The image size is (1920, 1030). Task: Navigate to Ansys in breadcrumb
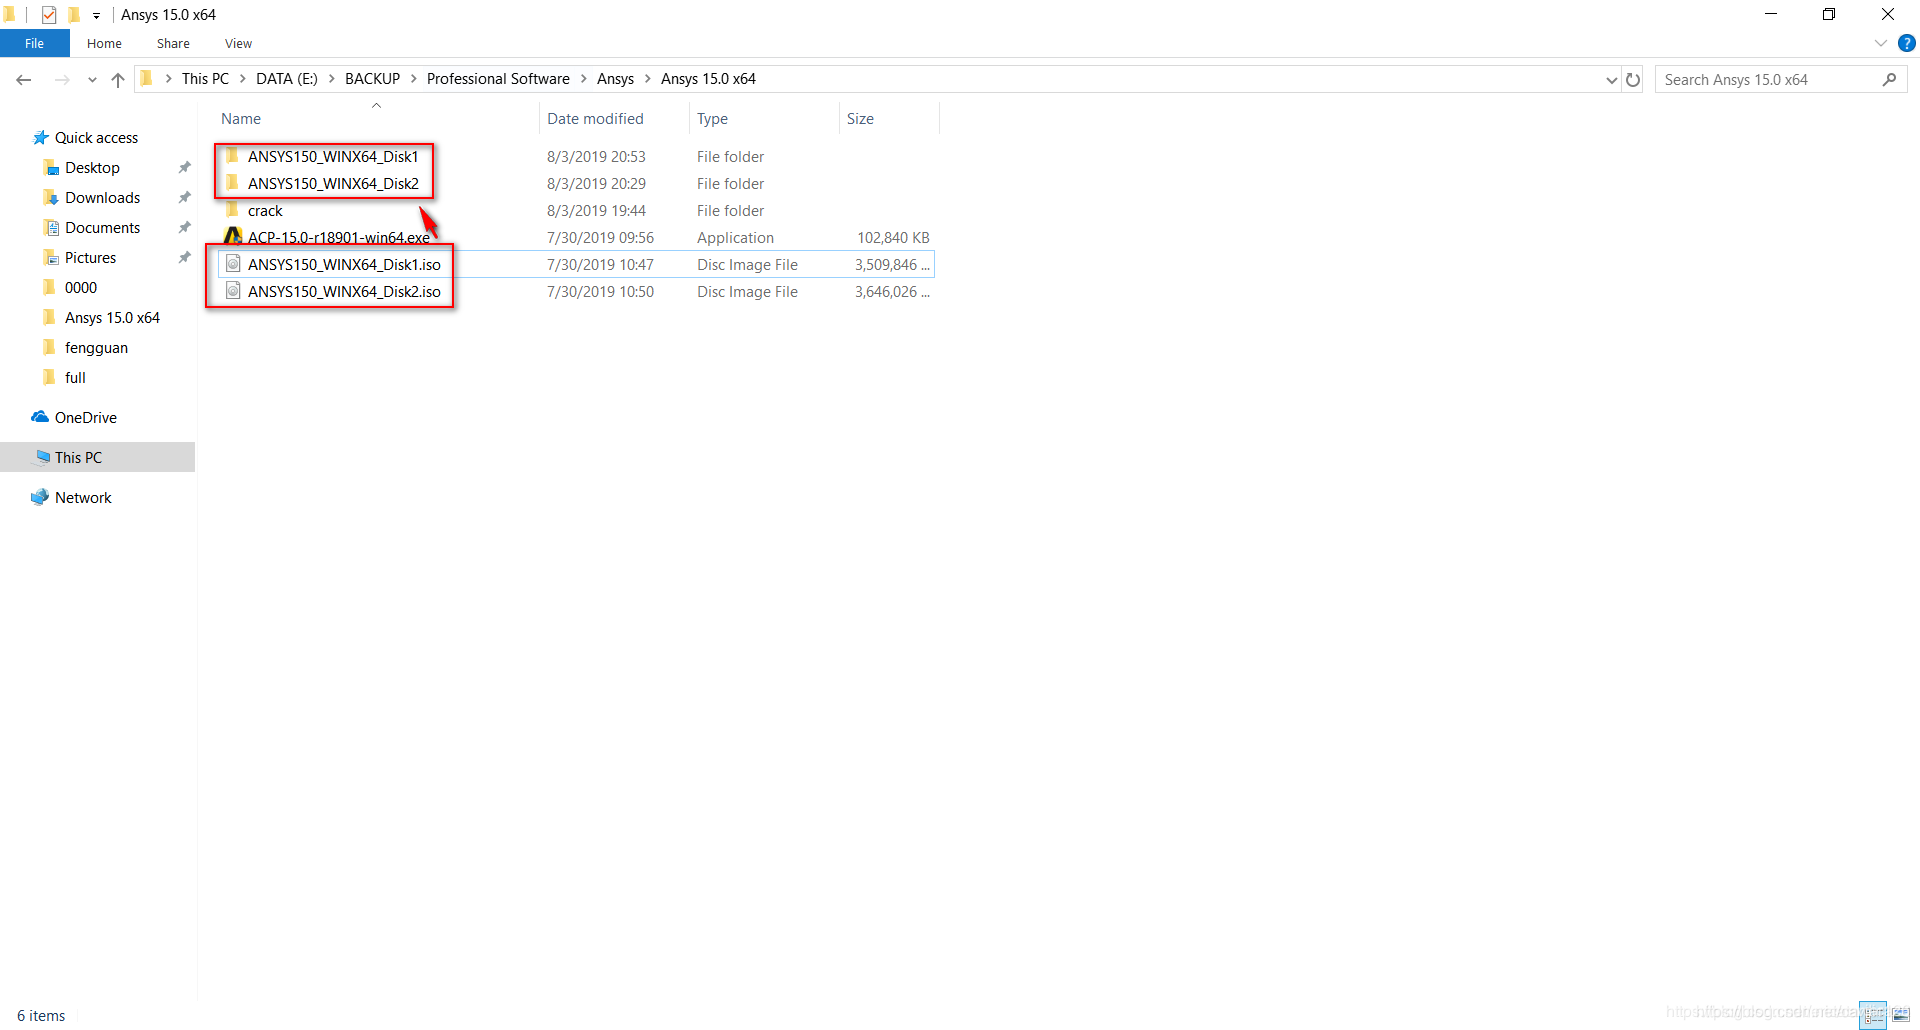tap(615, 79)
